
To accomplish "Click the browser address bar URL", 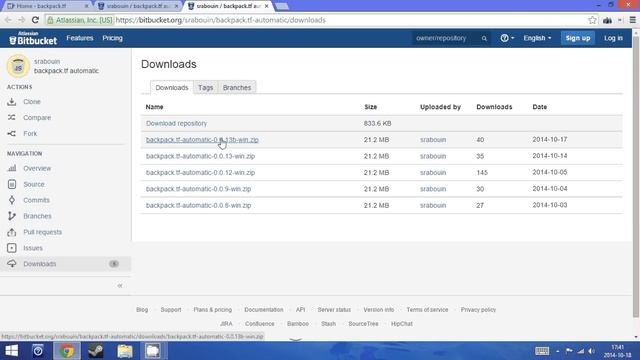I will [x=220, y=20].
